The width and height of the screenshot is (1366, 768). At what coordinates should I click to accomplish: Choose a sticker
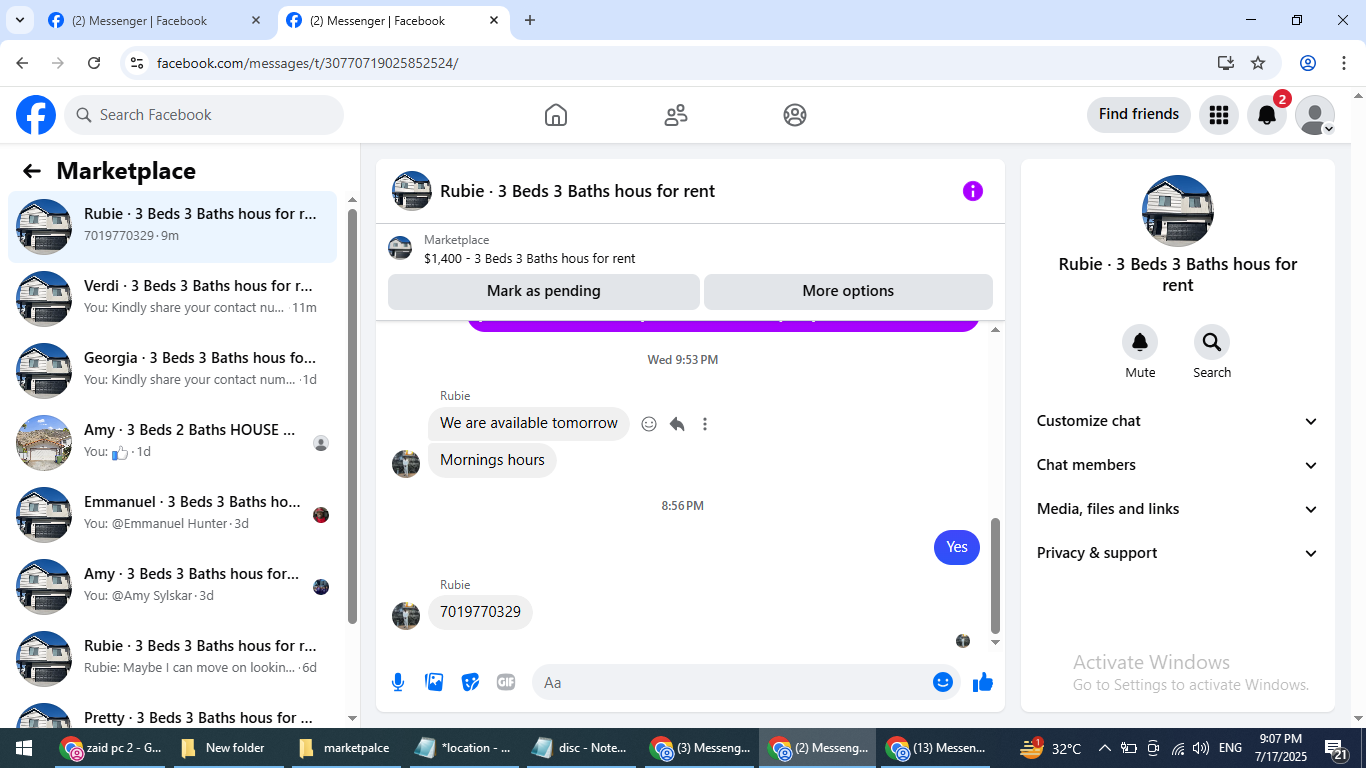tap(470, 682)
